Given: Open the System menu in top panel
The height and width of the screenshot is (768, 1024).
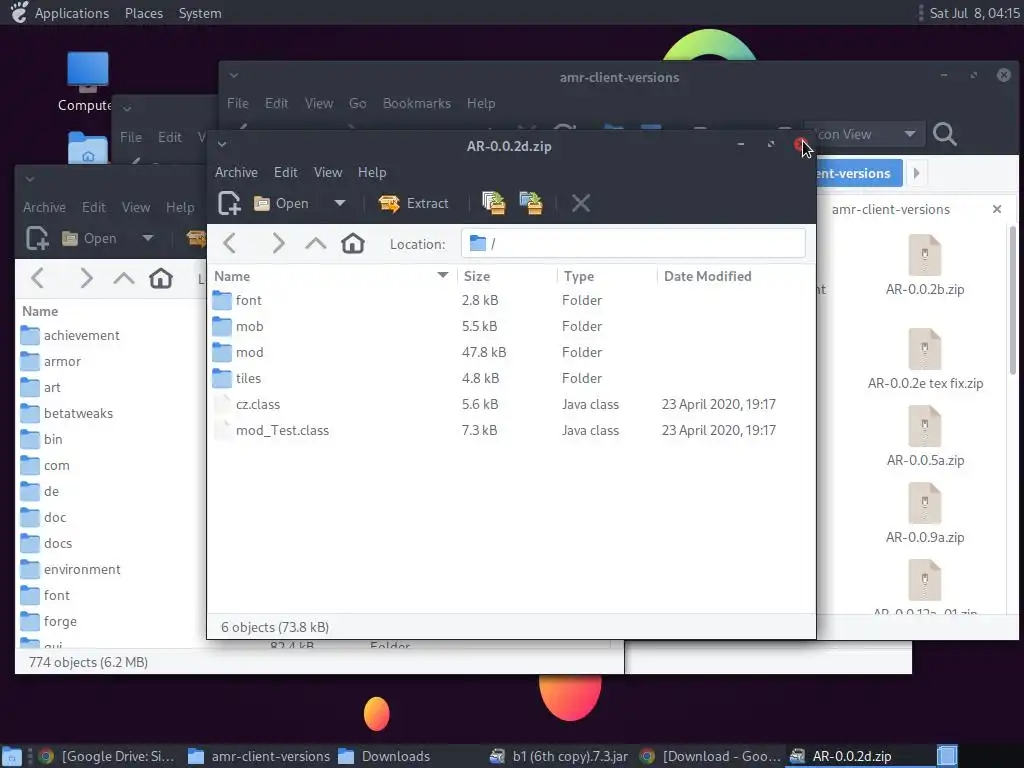Looking at the screenshot, I should [x=200, y=13].
